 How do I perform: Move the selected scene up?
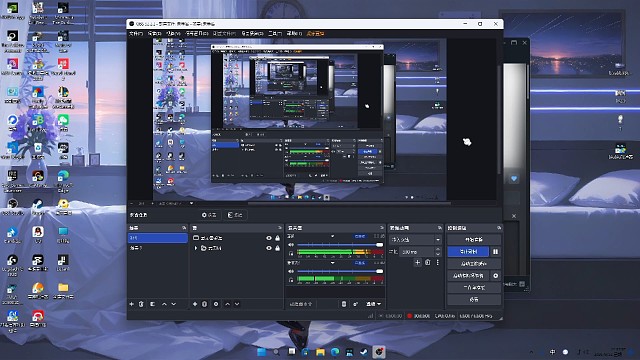(164, 304)
